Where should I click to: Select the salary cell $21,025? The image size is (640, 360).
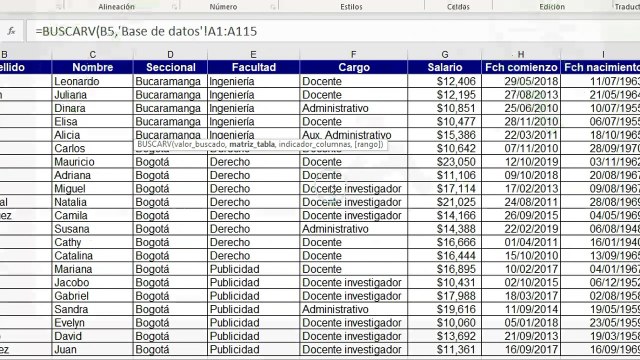pyautogui.click(x=444, y=202)
